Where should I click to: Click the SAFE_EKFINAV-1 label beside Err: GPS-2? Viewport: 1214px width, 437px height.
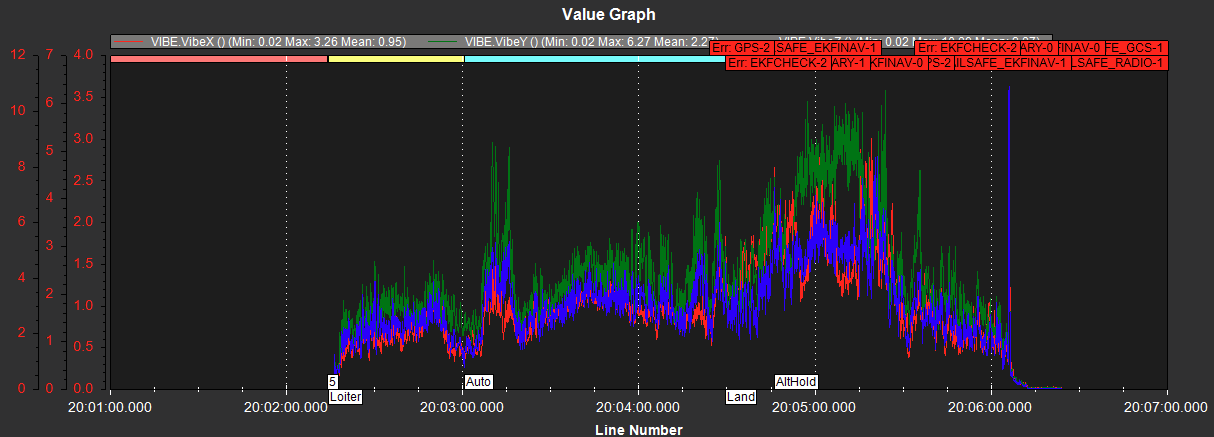pyautogui.click(x=828, y=47)
